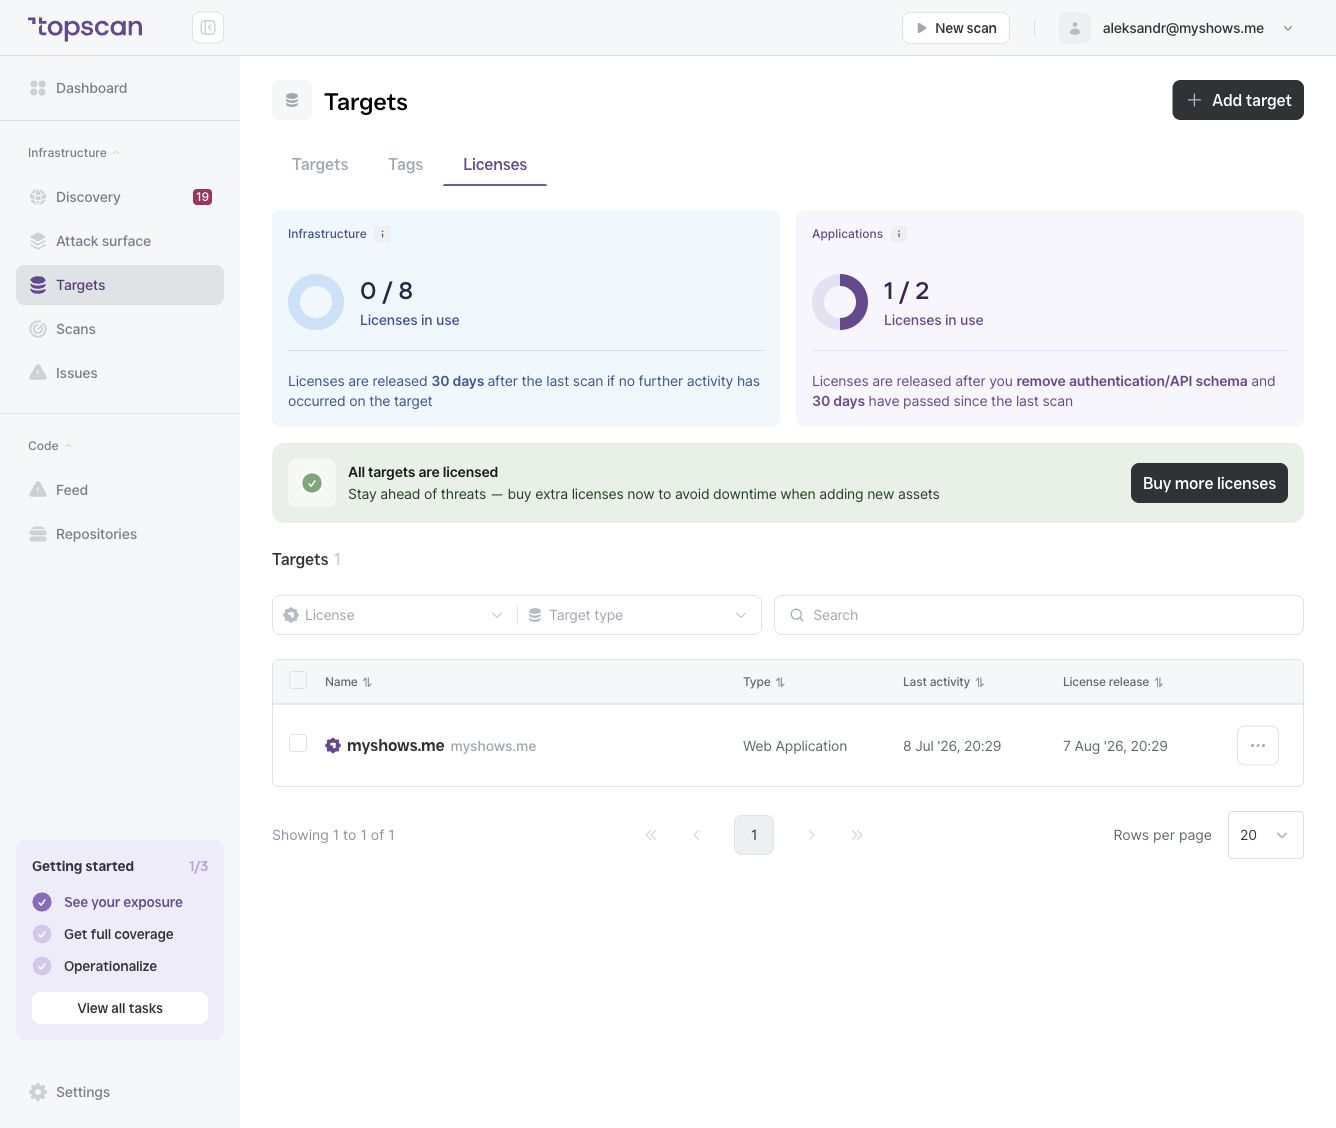Image resolution: width=1336 pixels, height=1128 pixels.
Task: Click the Discovery 19 notification badge
Action: point(202,197)
